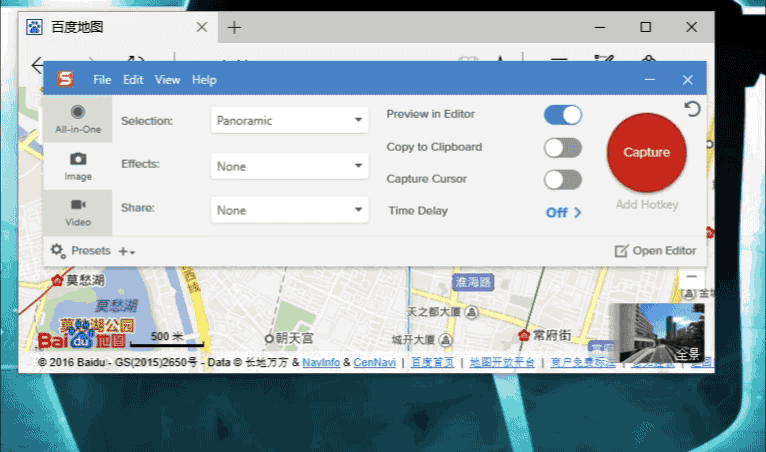Click the Snagit logo icon
Screen dimensions: 766x452
click(65, 79)
